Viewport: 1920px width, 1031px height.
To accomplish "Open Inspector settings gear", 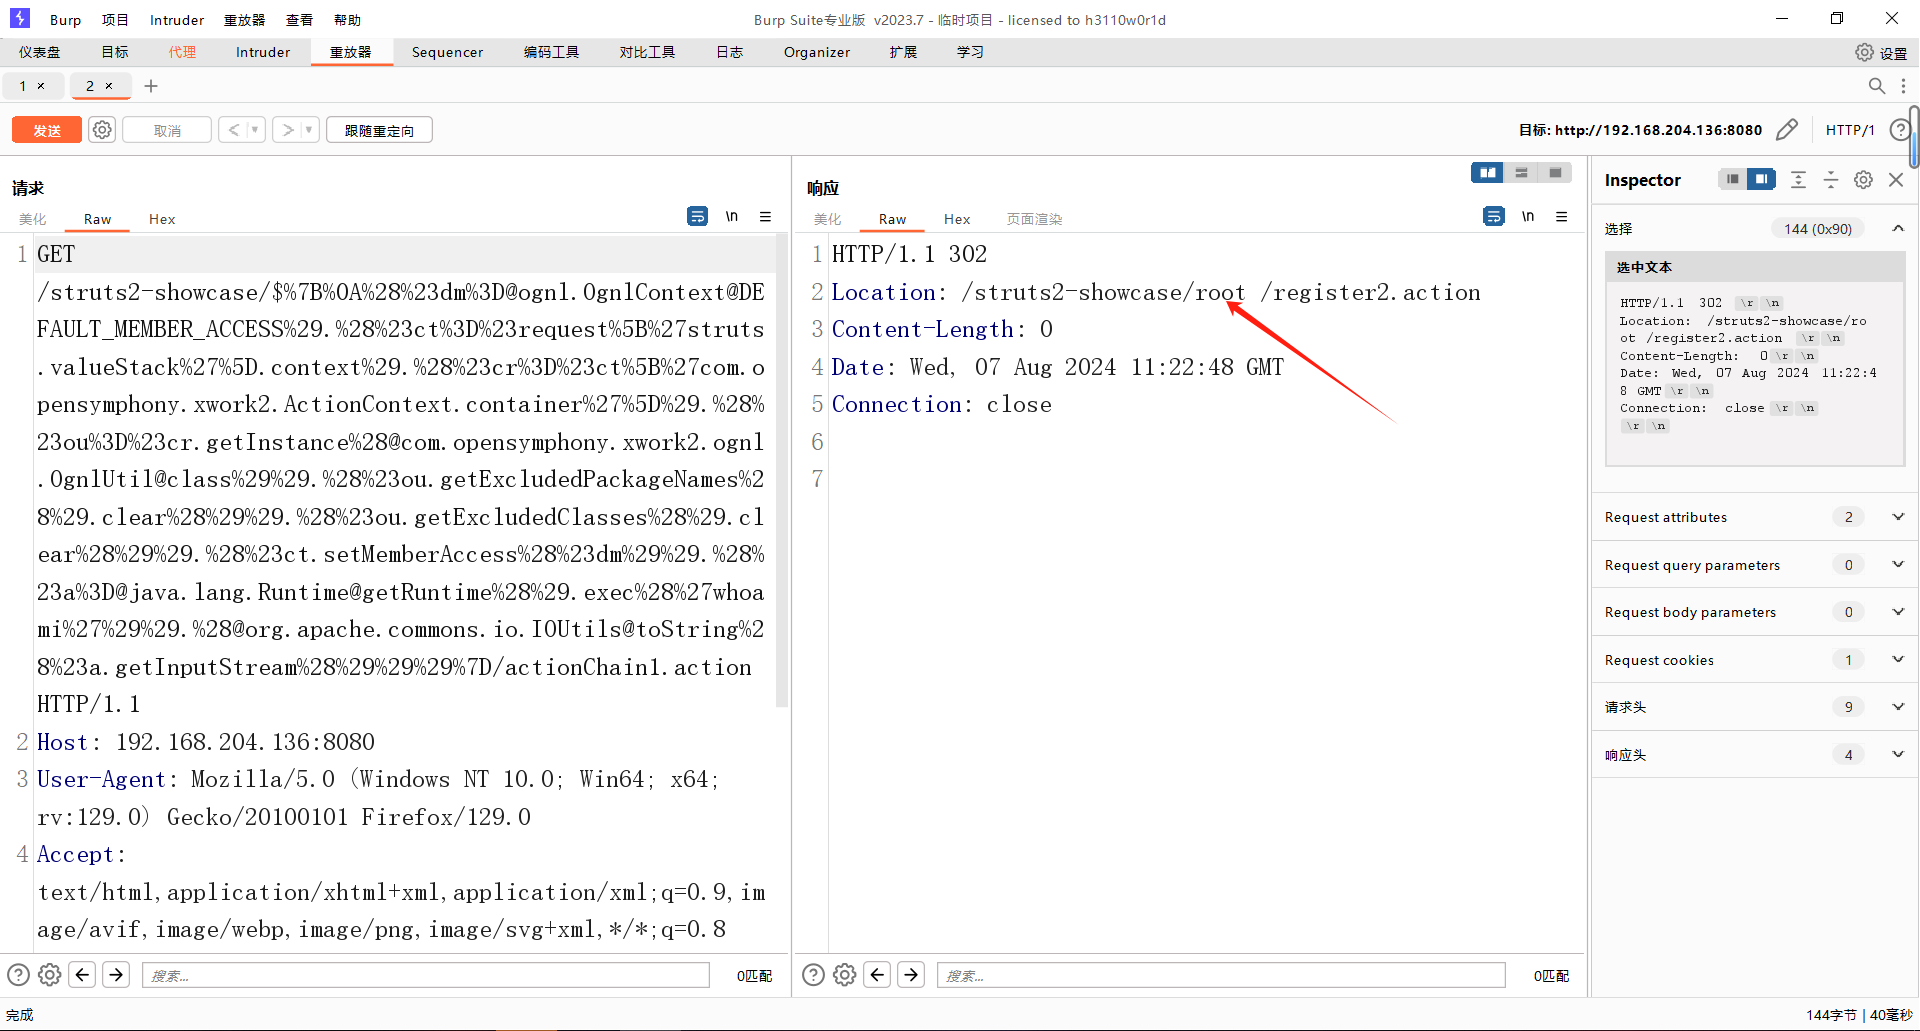I will (1863, 179).
